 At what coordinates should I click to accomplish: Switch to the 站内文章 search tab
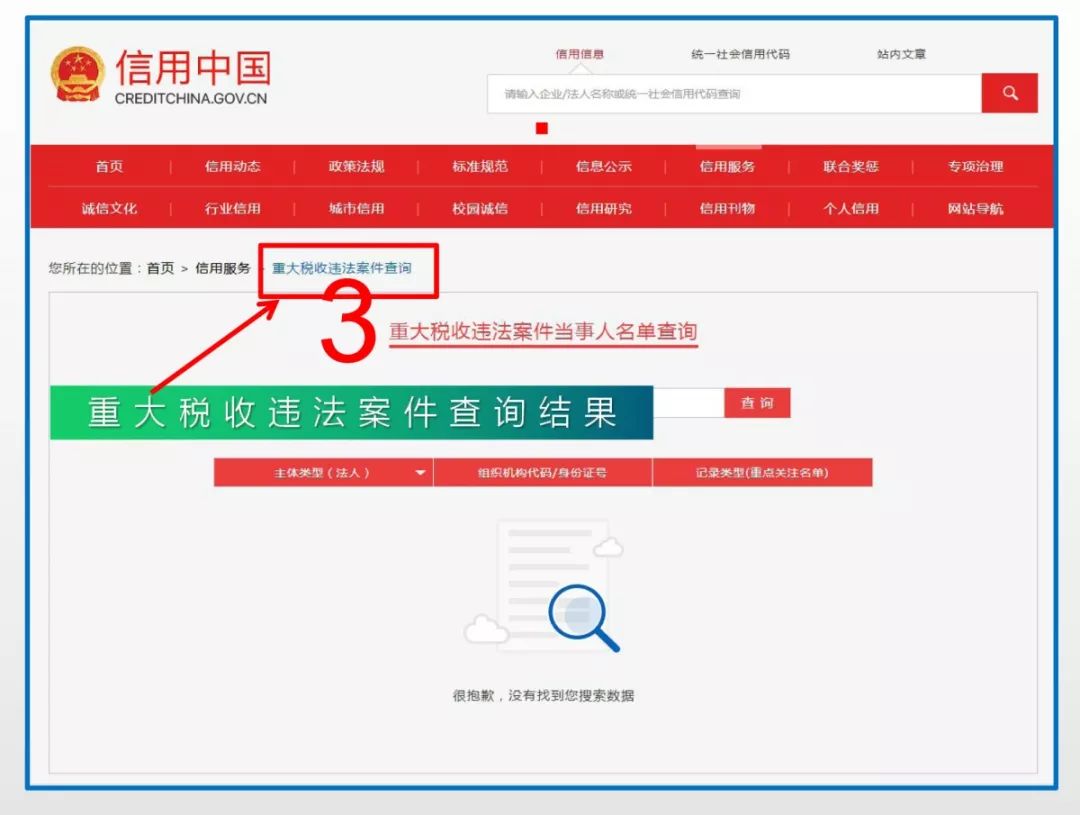click(899, 54)
